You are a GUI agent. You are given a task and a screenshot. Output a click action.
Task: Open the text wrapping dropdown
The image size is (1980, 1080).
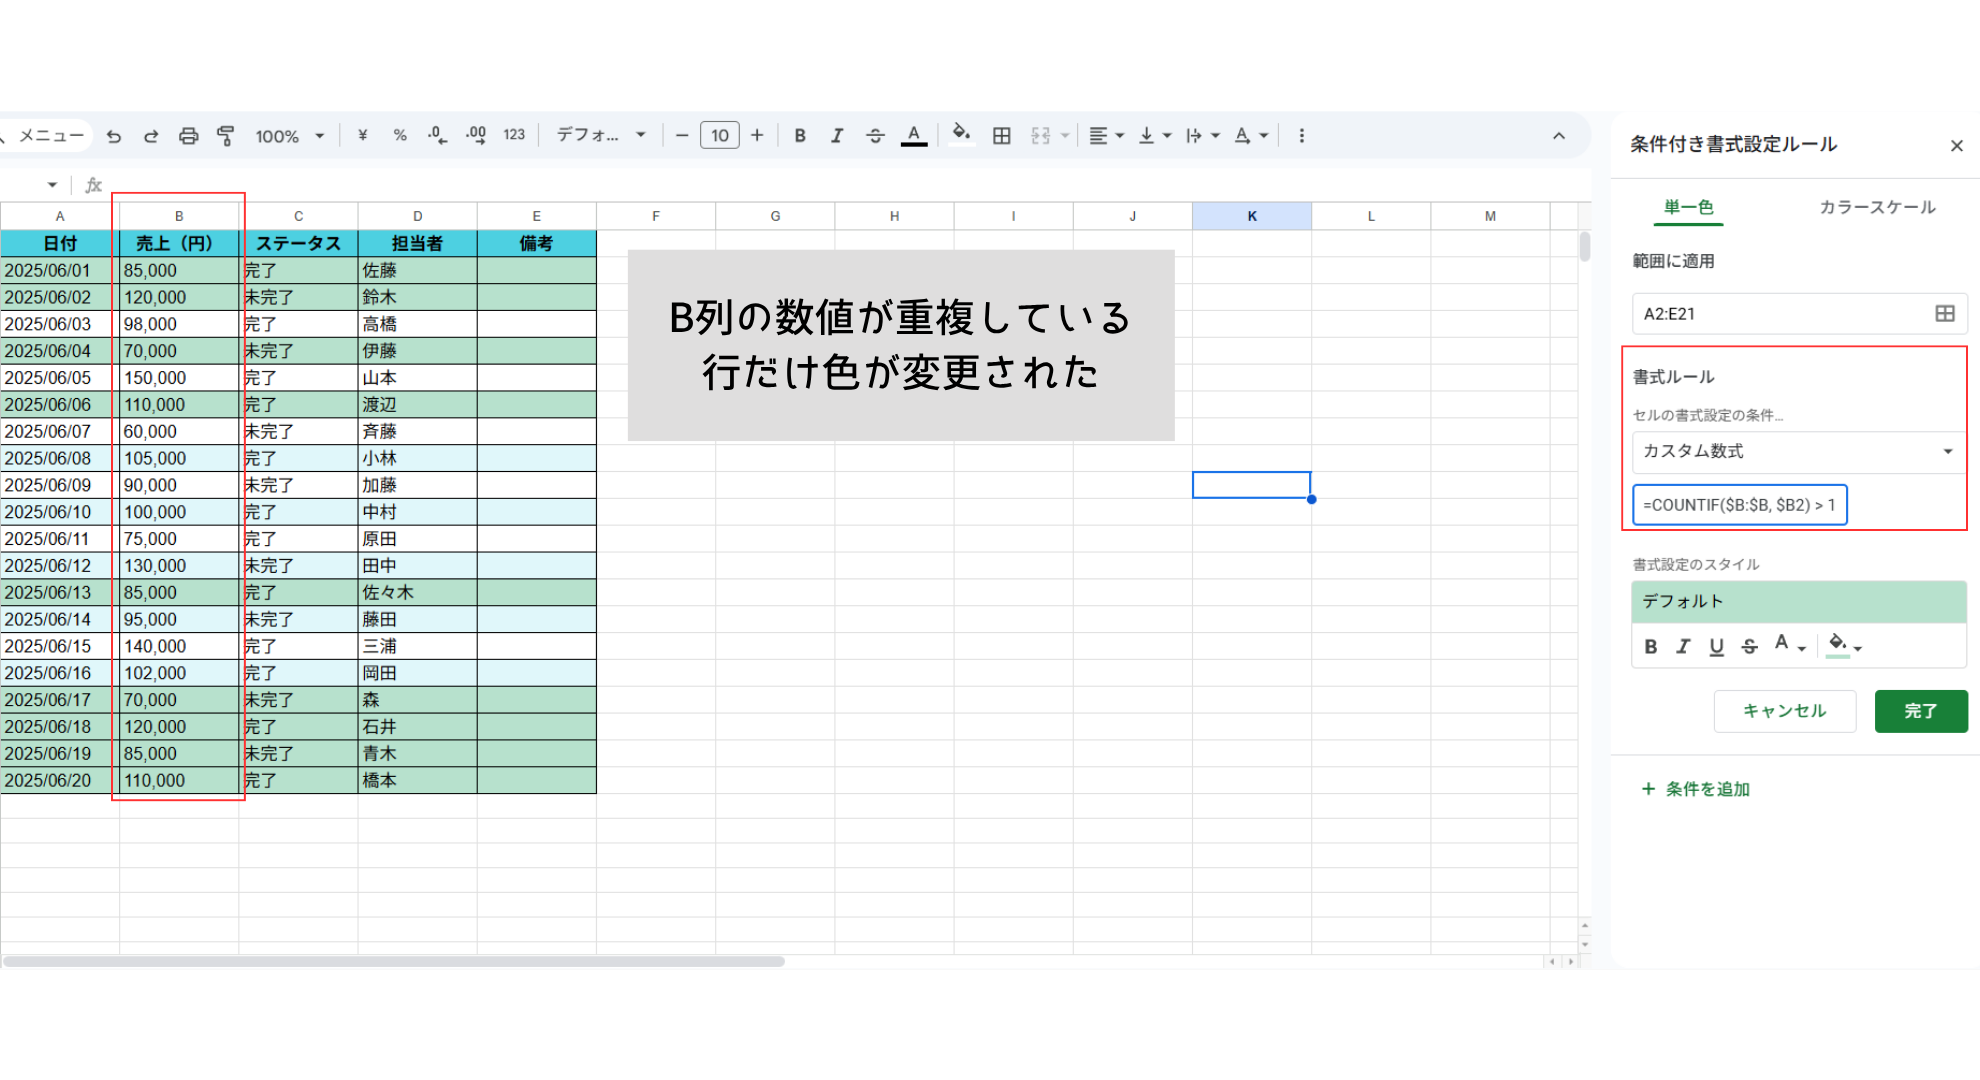point(1202,135)
